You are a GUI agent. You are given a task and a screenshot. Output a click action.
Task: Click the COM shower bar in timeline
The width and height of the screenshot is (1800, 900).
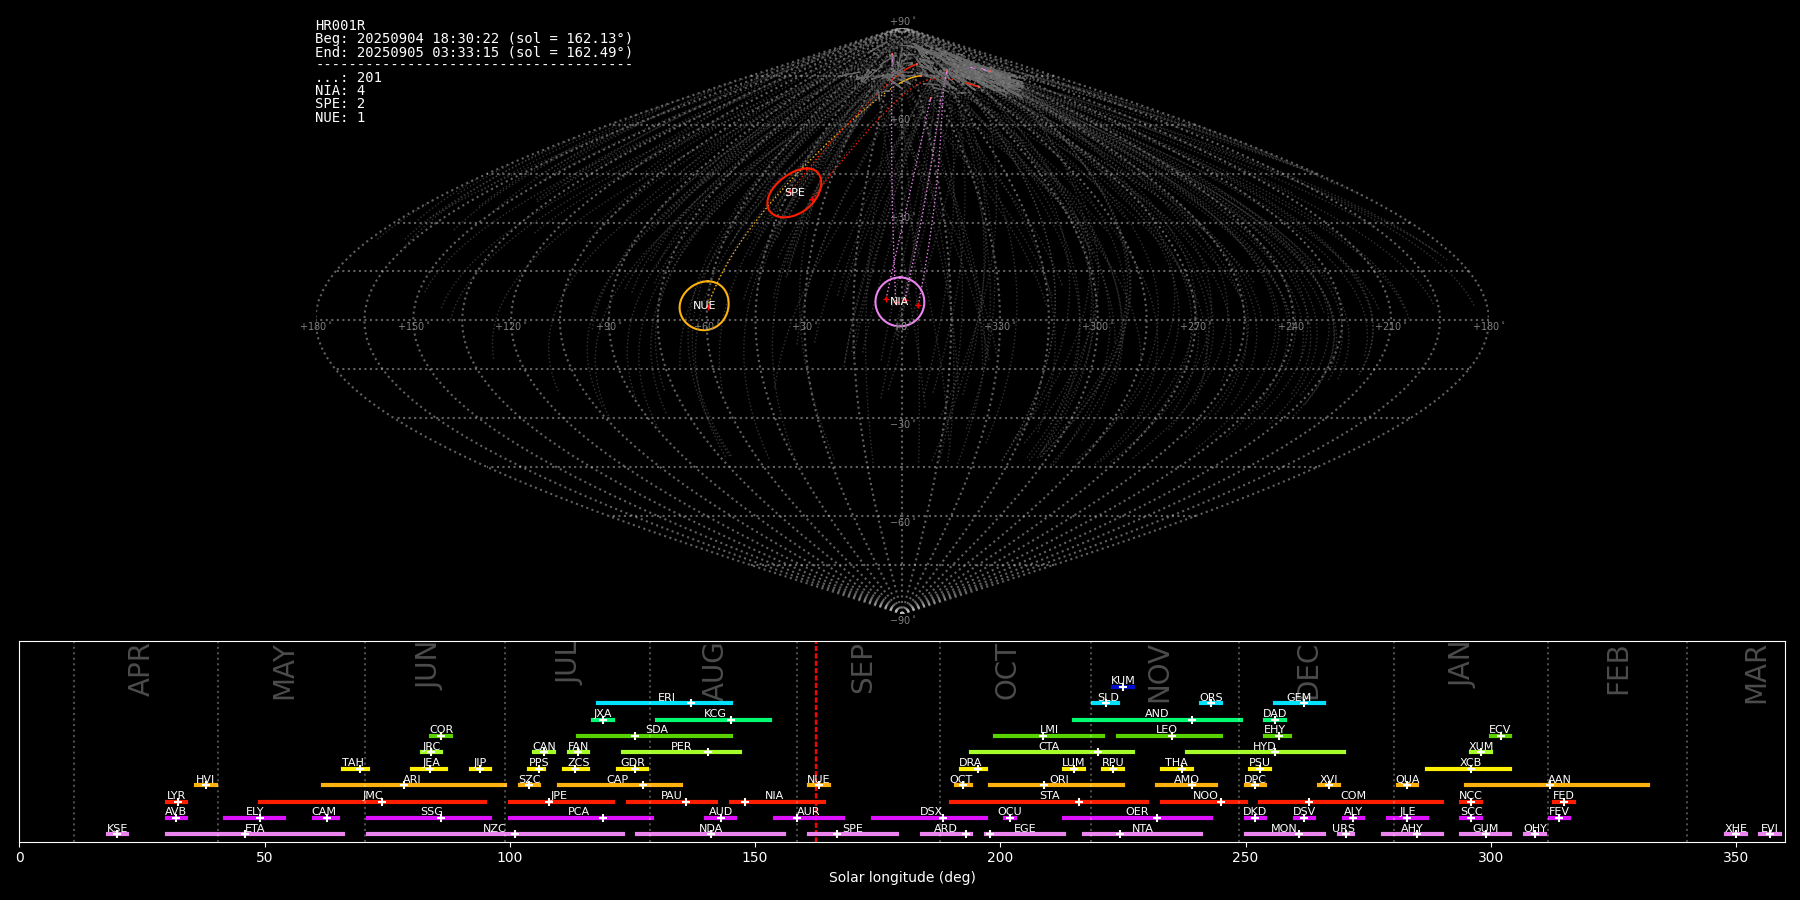(x=1351, y=802)
